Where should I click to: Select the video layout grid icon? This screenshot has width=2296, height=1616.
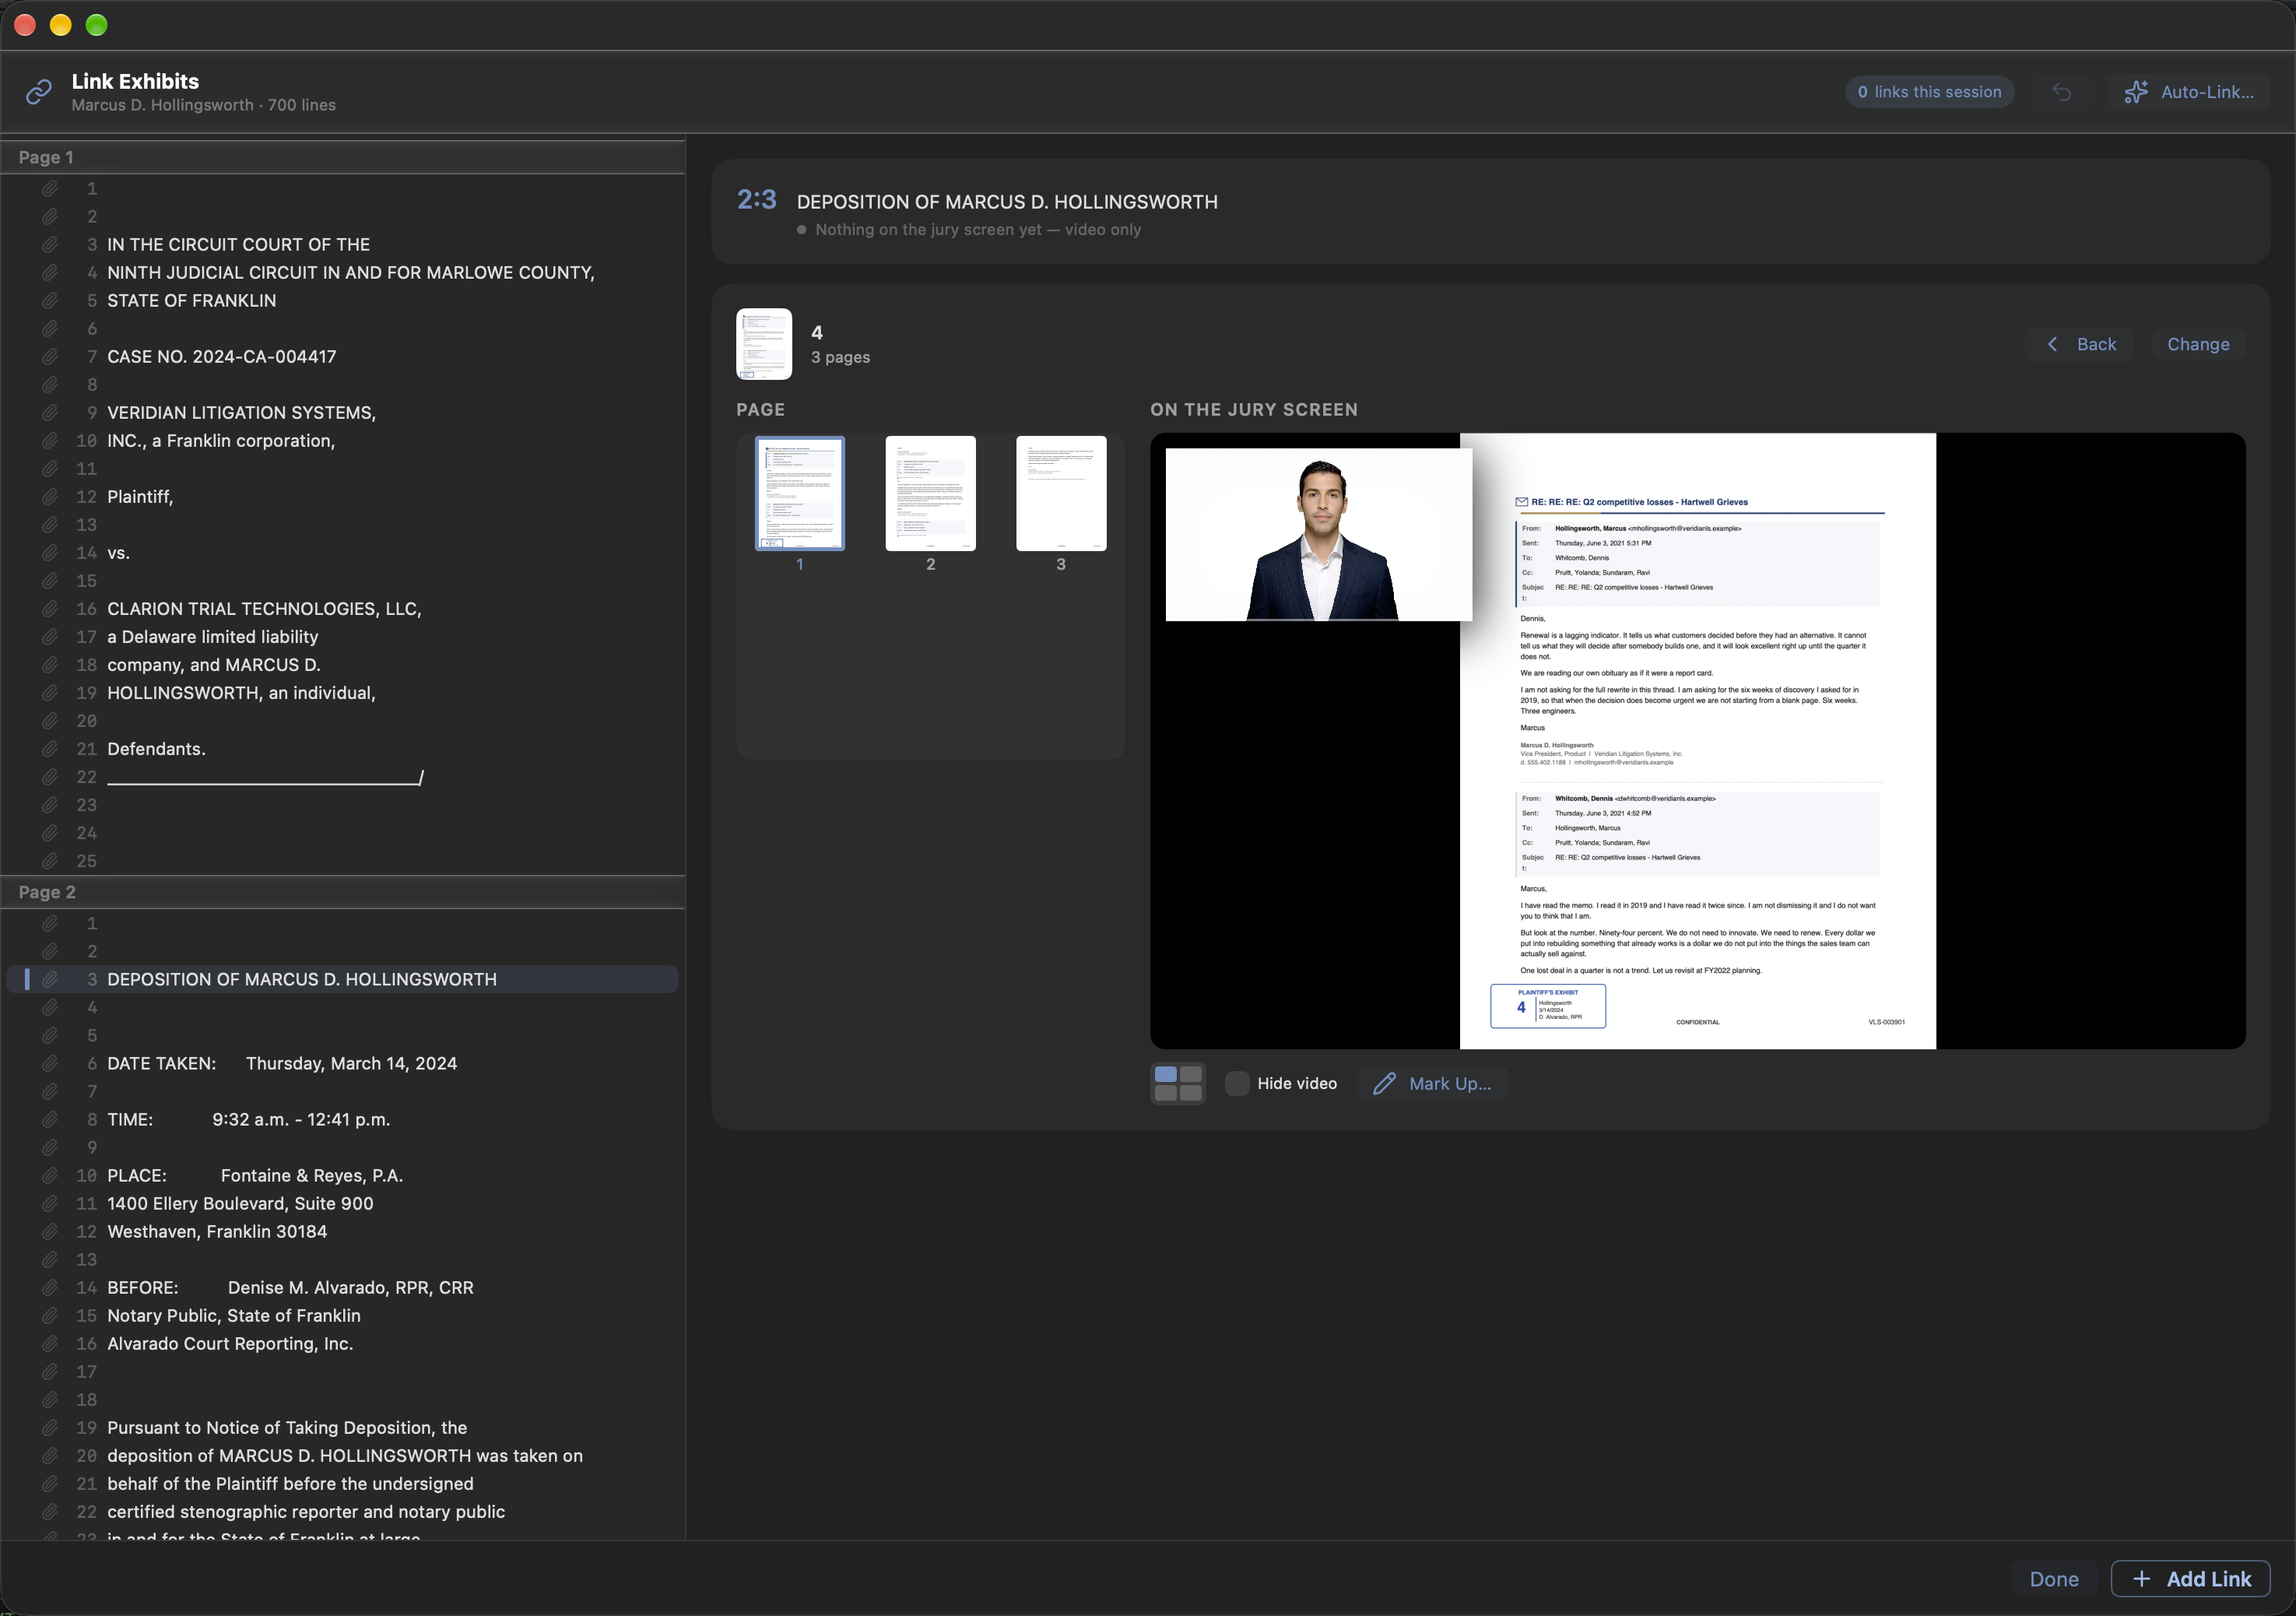coord(1178,1084)
